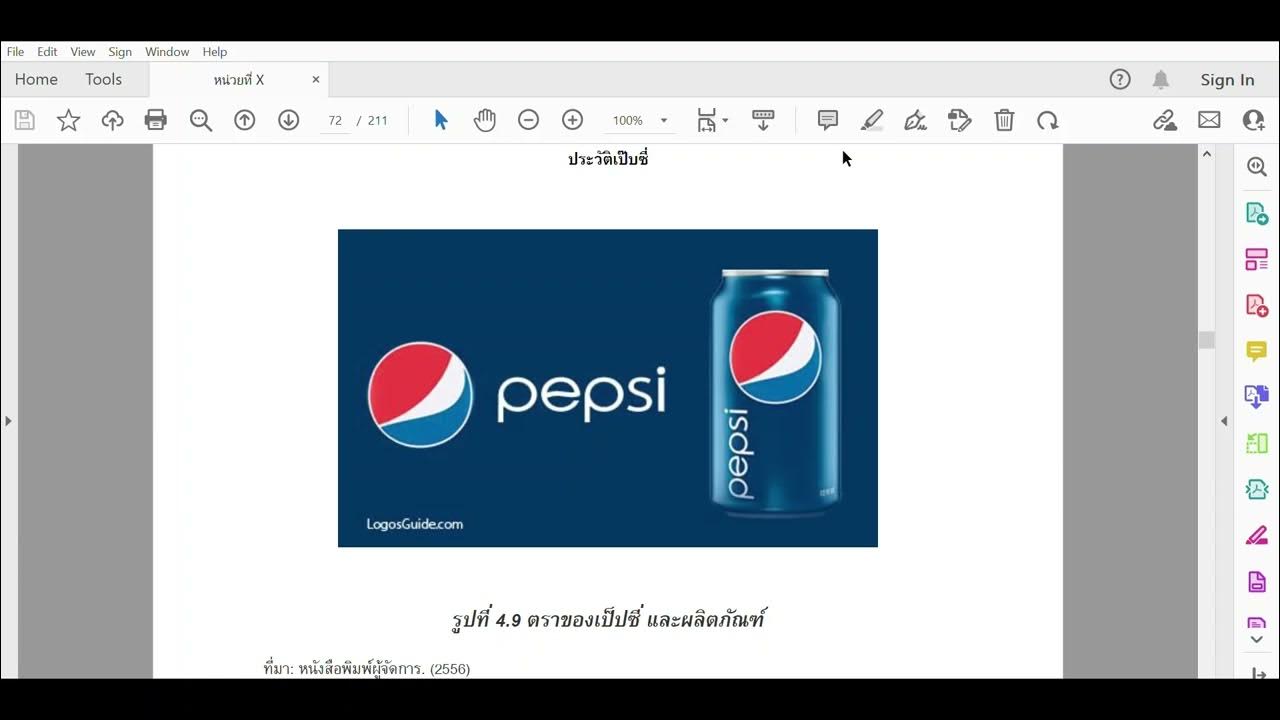
Task: Open the Window menu
Action: tap(167, 52)
